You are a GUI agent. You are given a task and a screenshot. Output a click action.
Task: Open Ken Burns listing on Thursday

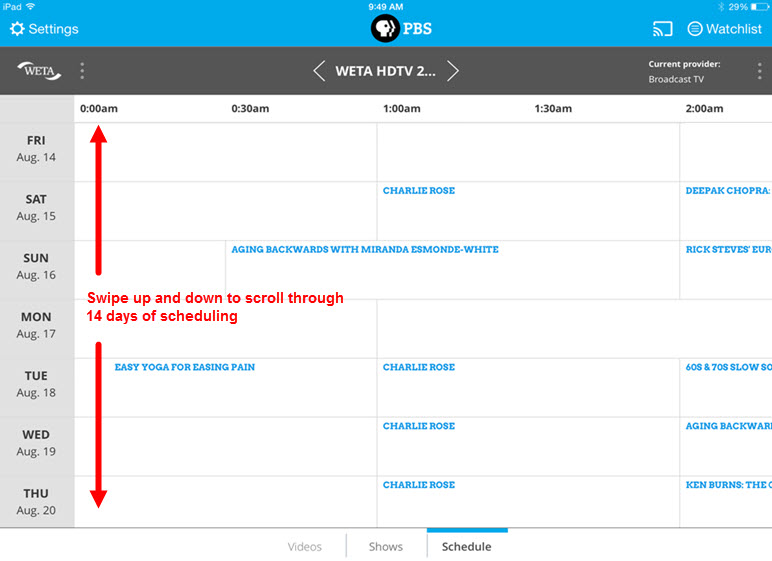[x=728, y=485]
